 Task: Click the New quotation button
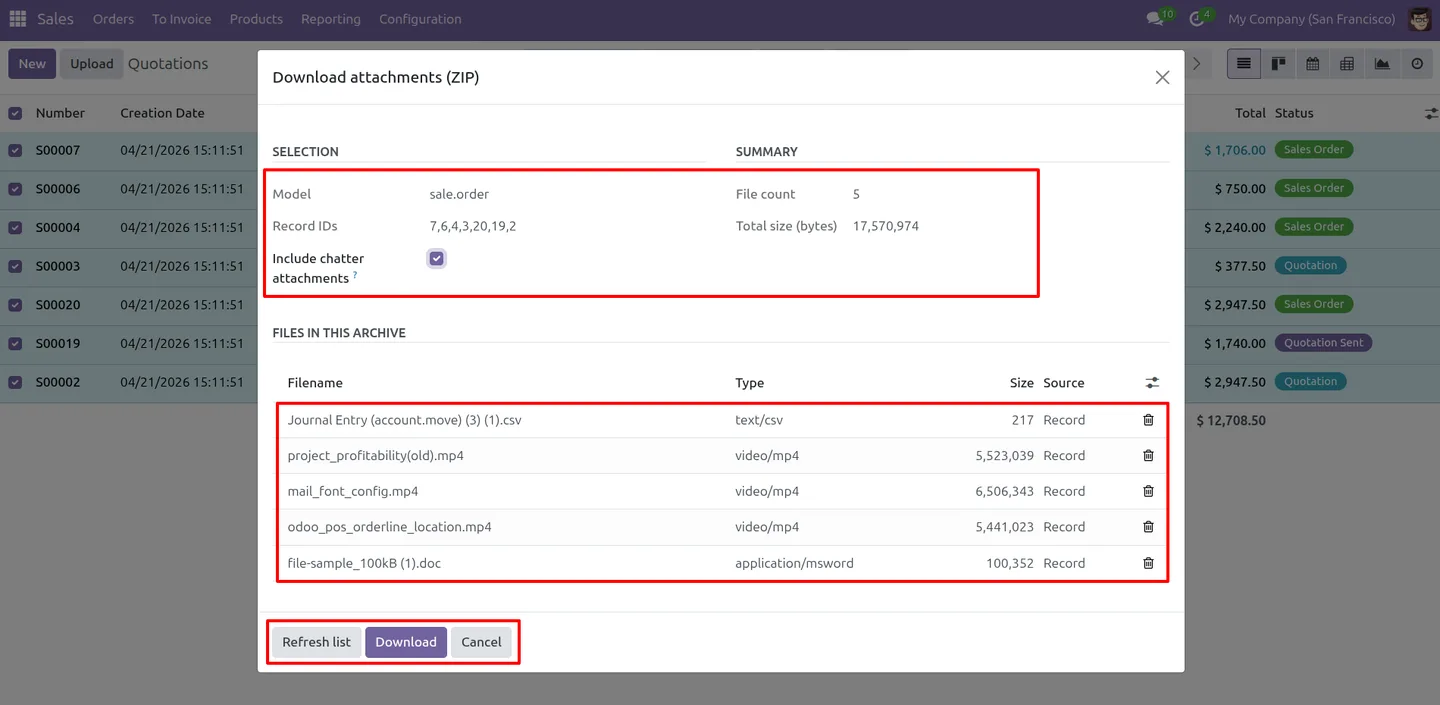(32, 64)
